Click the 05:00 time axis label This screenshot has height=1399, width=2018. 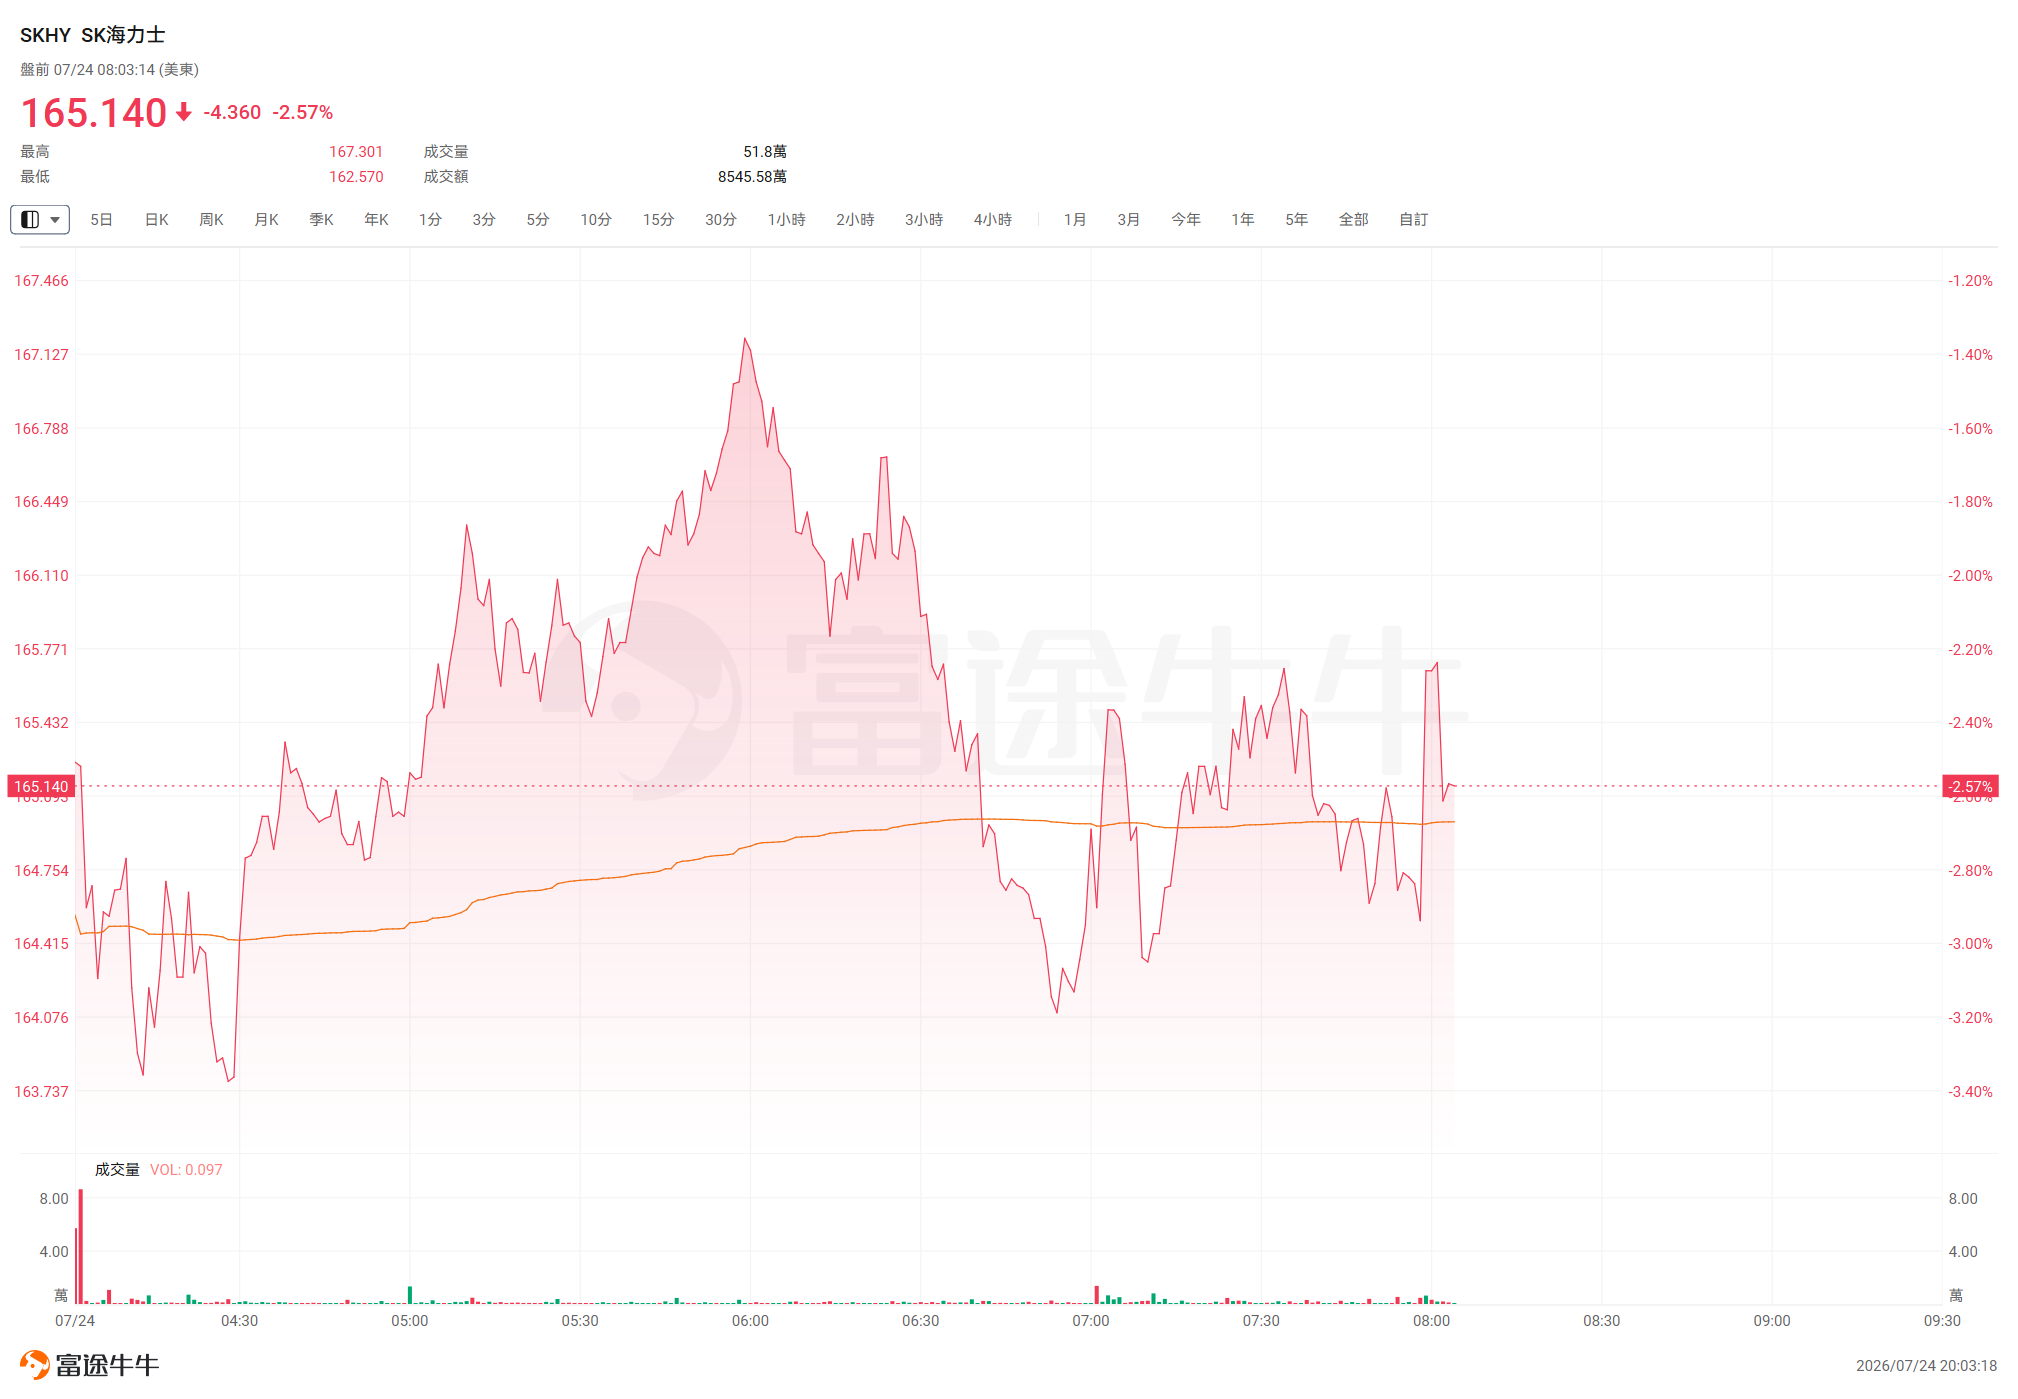click(409, 1321)
